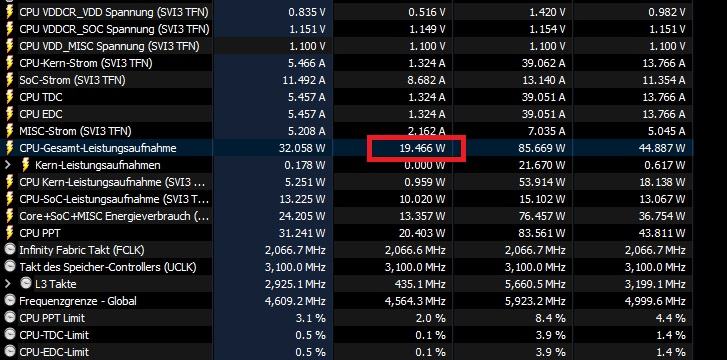
Task: Click the 1.420 V VDDCR_VDD maximum value
Action: [x=547, y=12]
